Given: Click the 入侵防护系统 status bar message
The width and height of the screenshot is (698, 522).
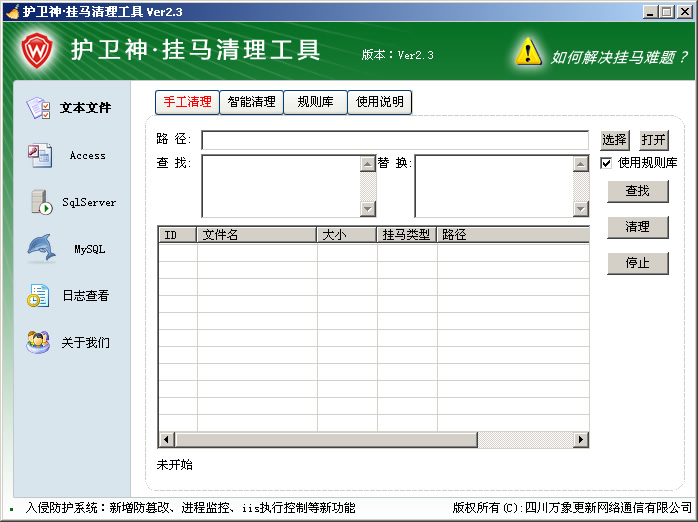Looking at the screenshot, I should click(191, 508).
